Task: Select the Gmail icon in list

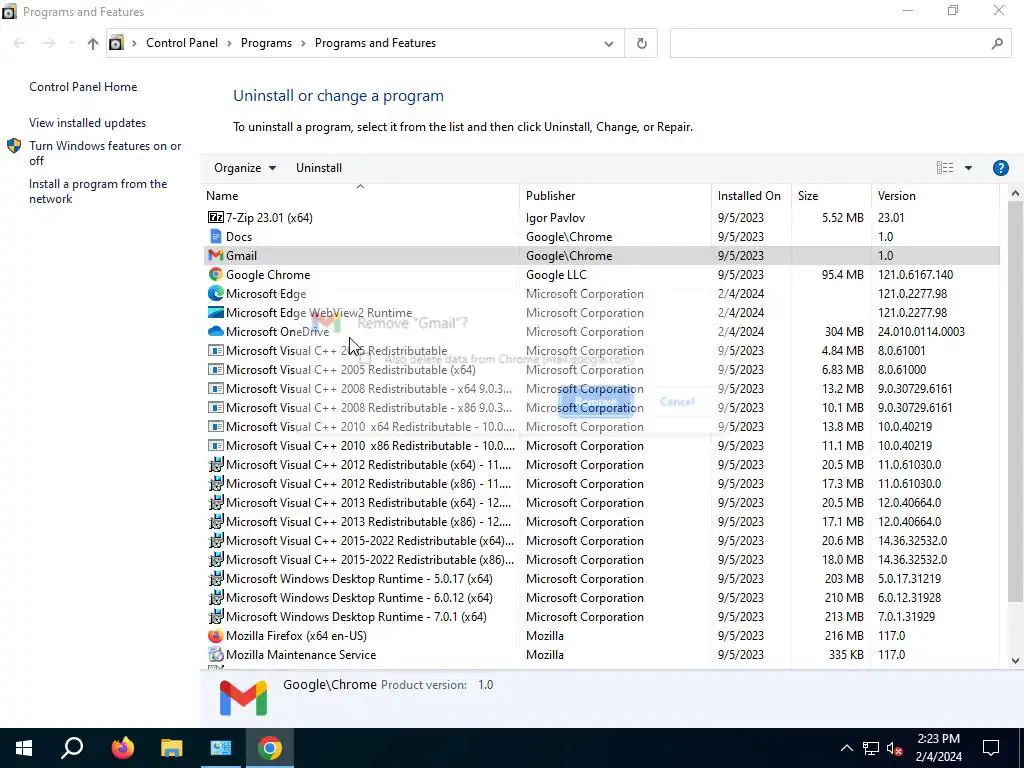Action: tap(216, 255)
